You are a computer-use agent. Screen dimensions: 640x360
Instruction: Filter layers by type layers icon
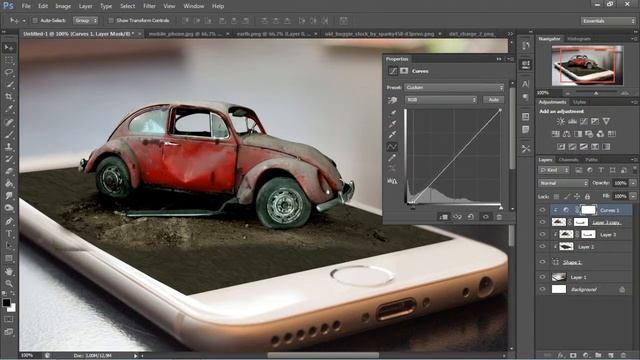click(x=601, y=170)
